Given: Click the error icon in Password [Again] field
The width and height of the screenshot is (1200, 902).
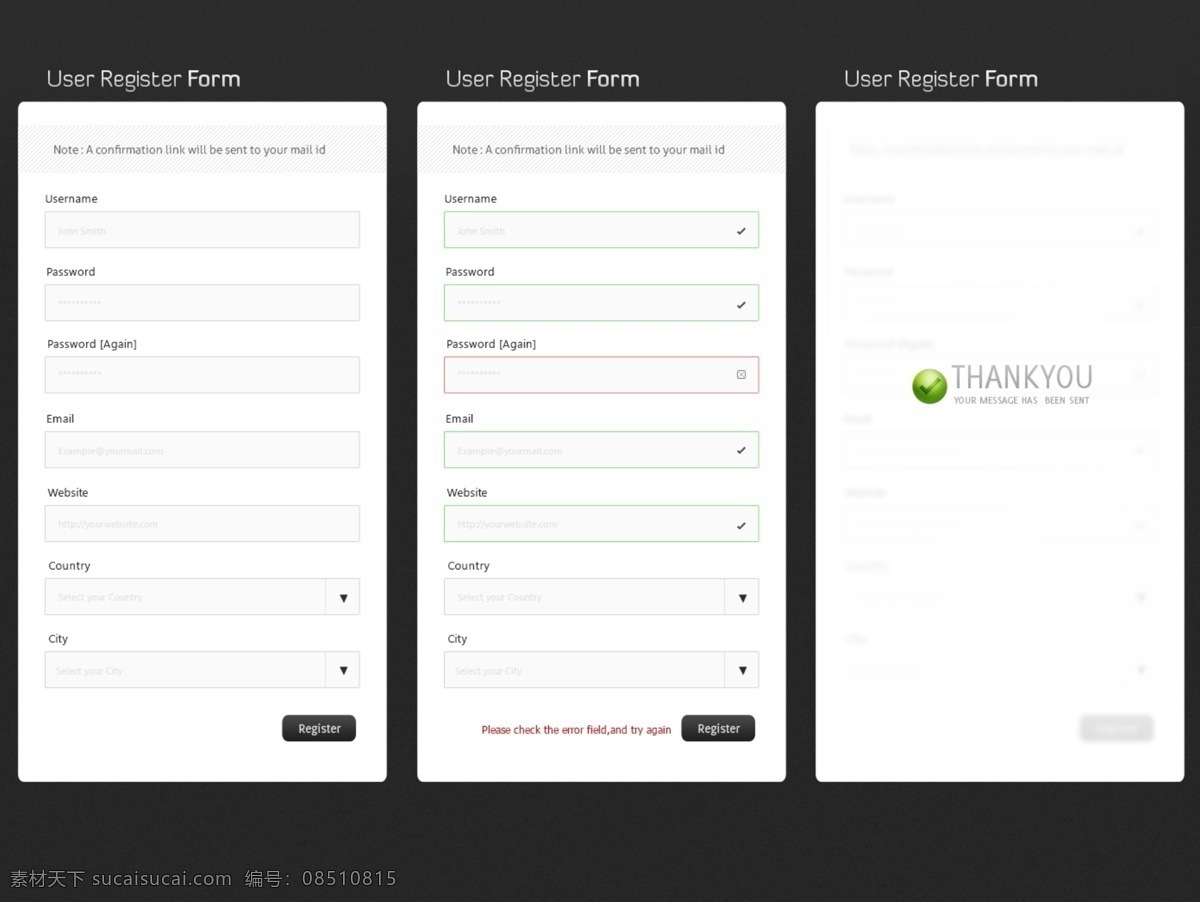Looking at the screenshot, I should coord(741,375).
